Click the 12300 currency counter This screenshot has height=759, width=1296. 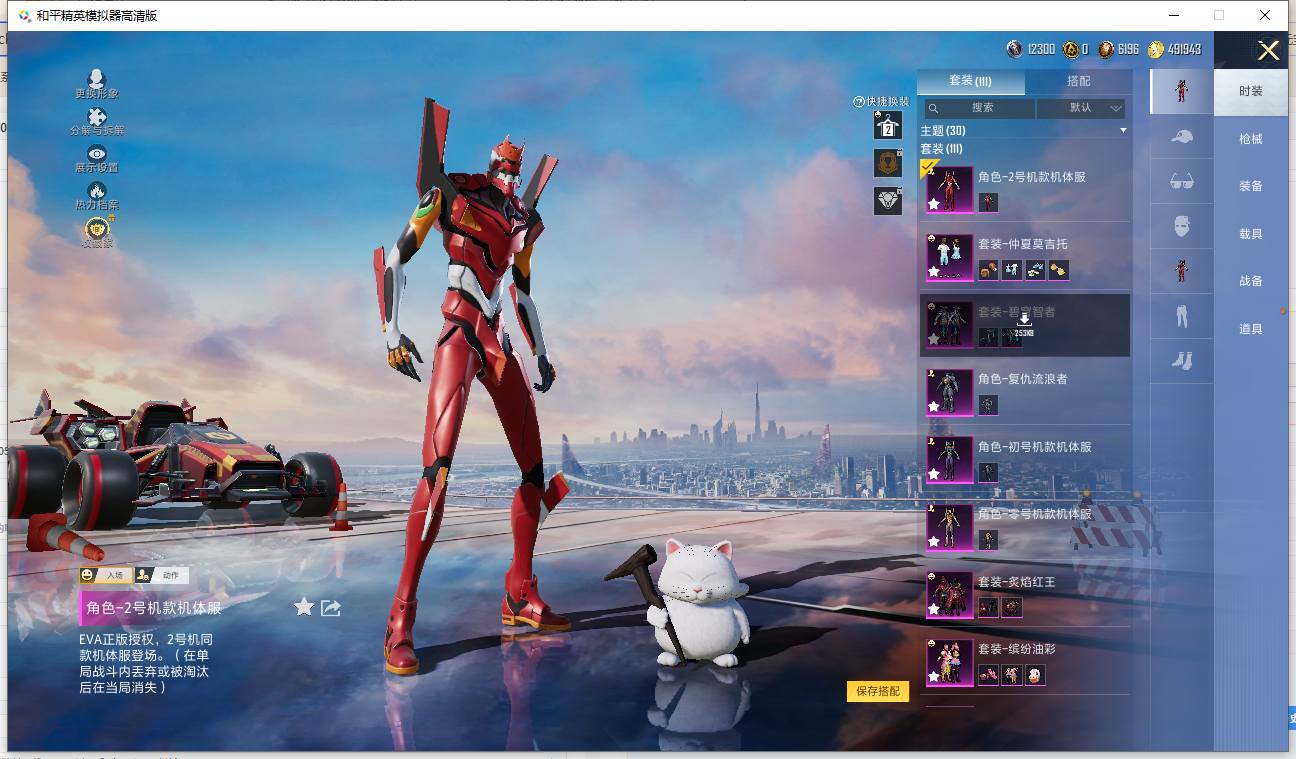coord(1031,49)
